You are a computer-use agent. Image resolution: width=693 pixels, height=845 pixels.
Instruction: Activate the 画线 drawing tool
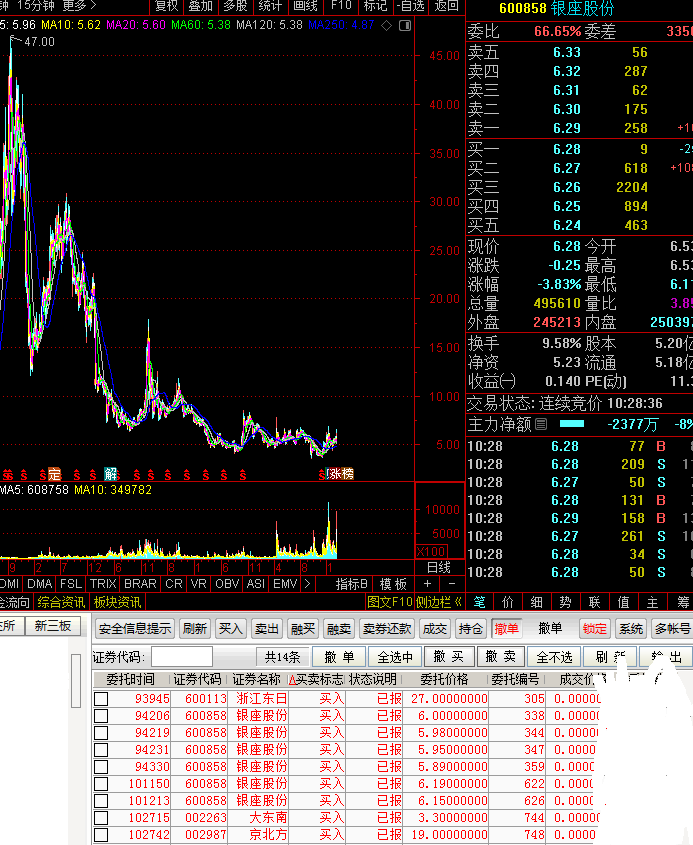pyautogui.click(x=306, y=6)
